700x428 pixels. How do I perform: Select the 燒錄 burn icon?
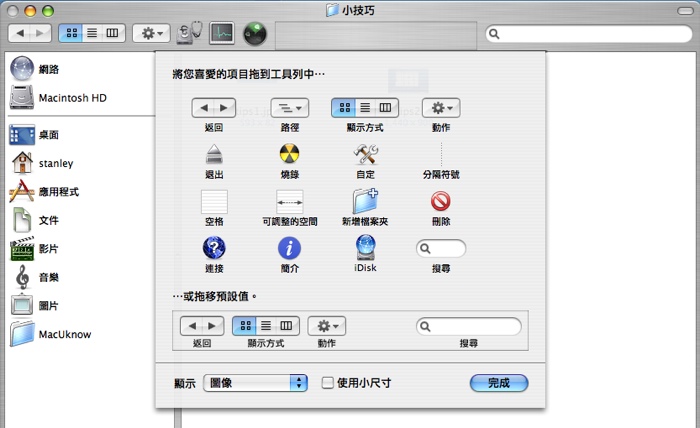point(289,154)
